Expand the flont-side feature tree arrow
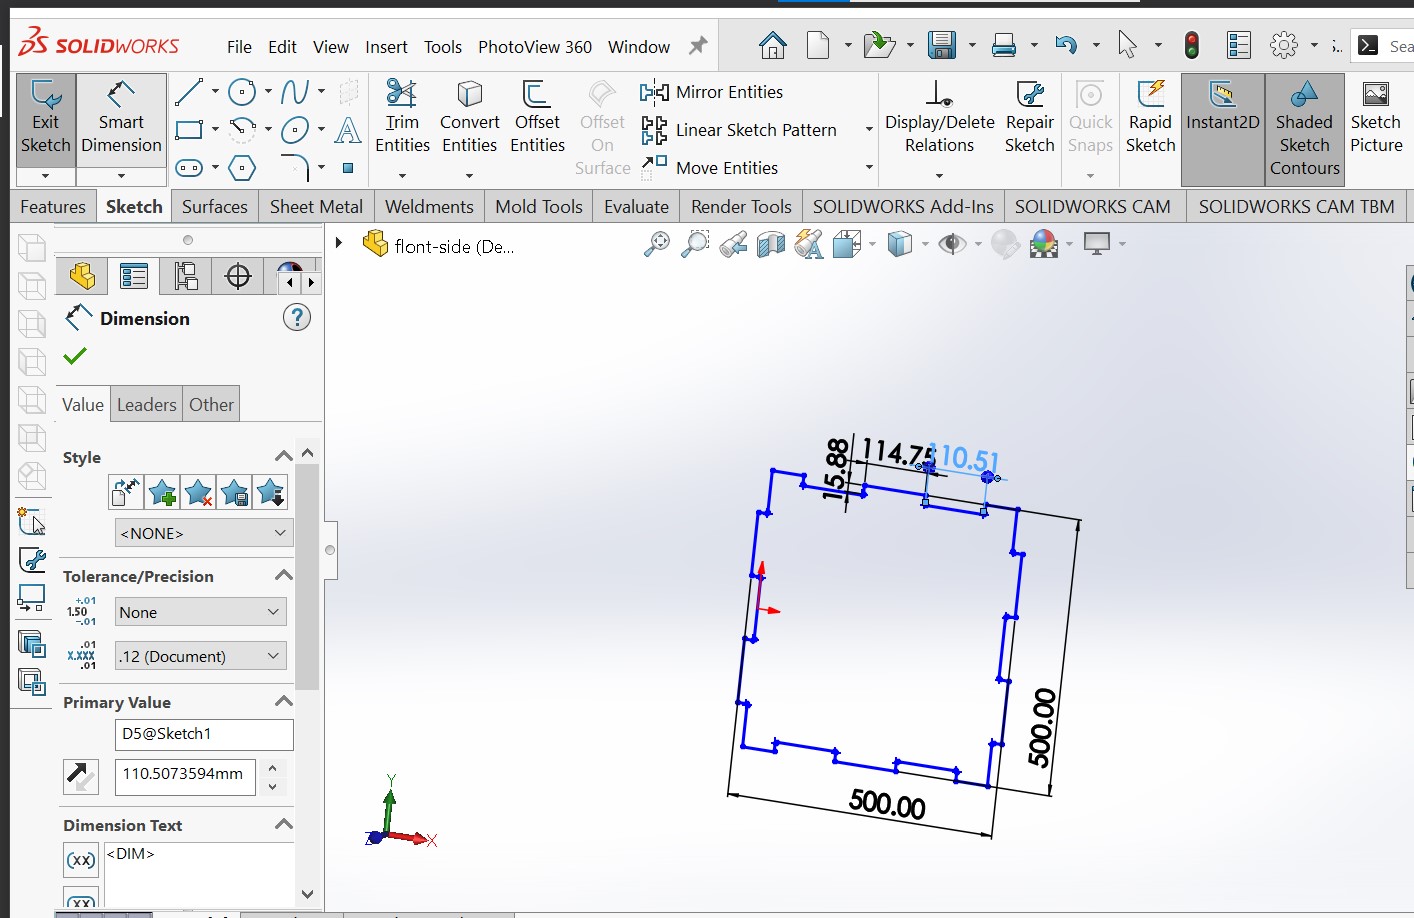This screenshot has width=1414, height=918. pyautogui.click(x=339, y=243)
